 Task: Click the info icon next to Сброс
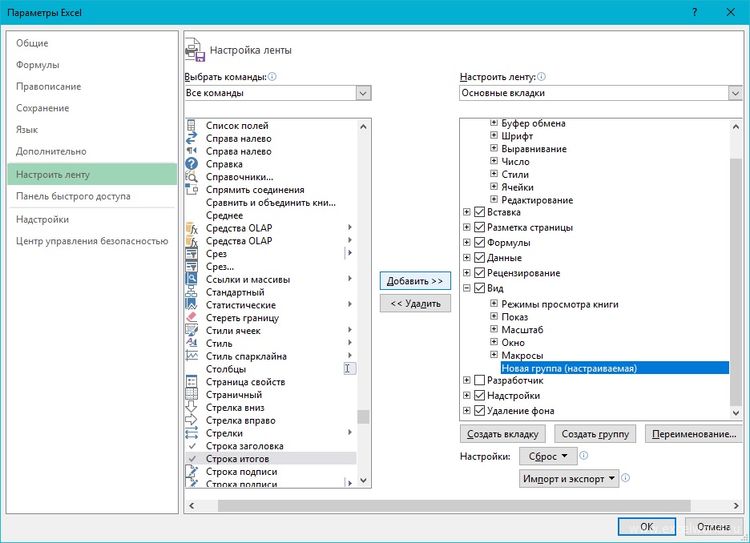click(x=584, y=456)
